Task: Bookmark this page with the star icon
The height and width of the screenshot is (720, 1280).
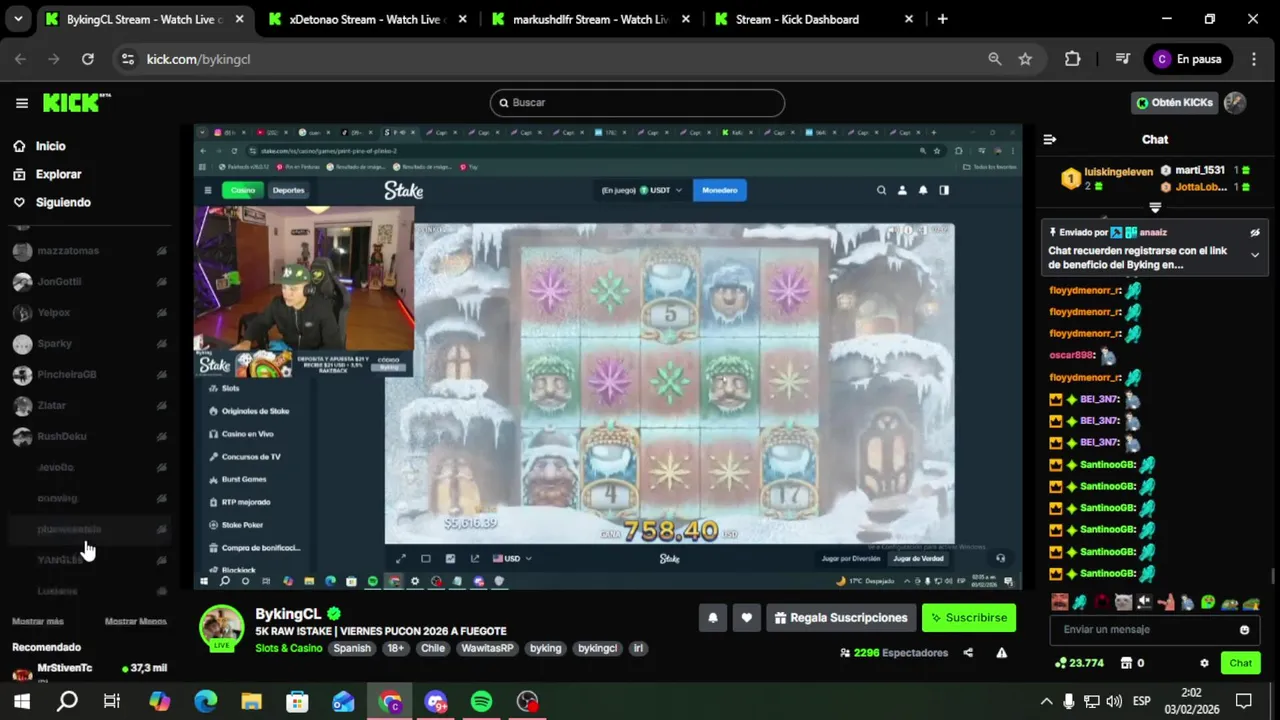Action: pos(1025,59)
